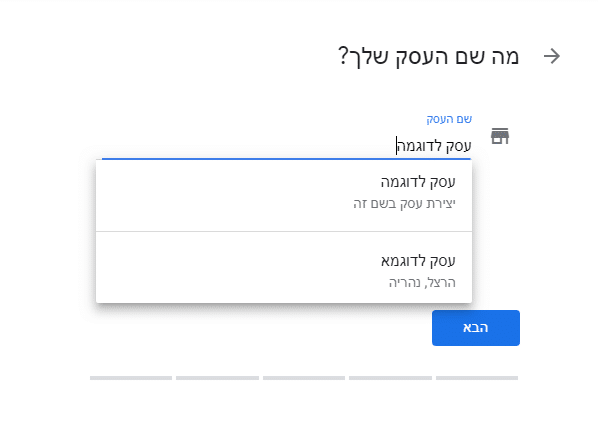Click the blue 'הבא' next button
This screenshot has height=436, width=598.
point(476,328)
